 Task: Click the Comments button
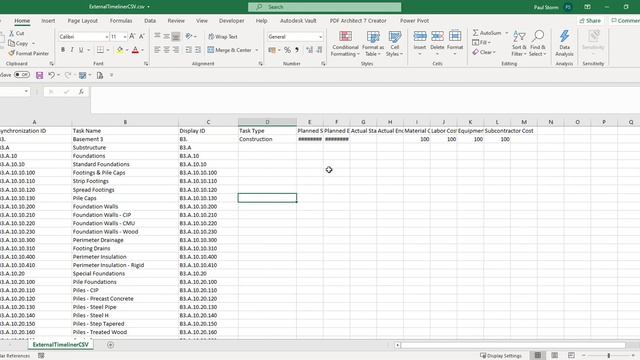pos(624,20)
